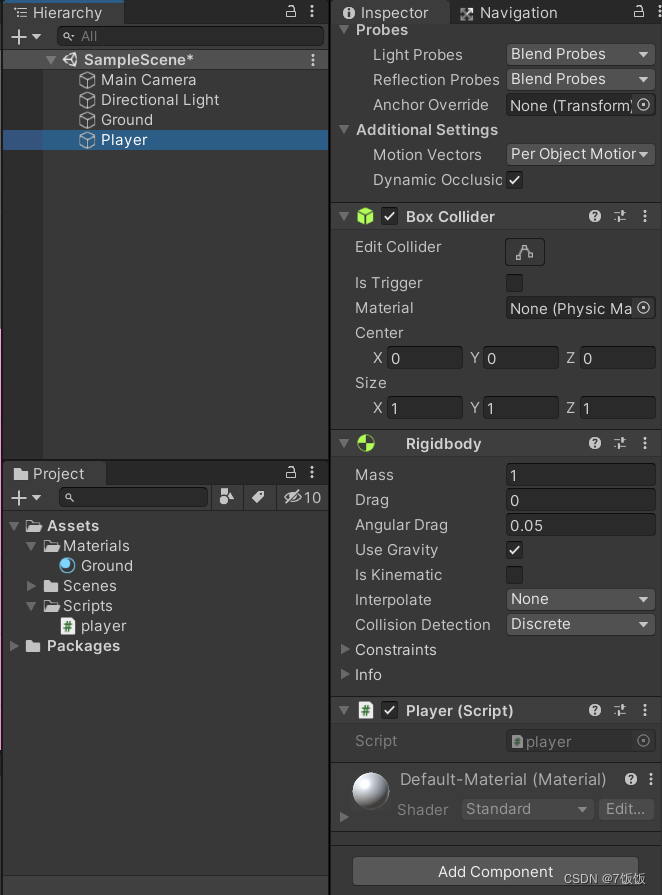The image size is (662, 895).
Task: Open Default-Material three-dot menu
Action: 651,779
